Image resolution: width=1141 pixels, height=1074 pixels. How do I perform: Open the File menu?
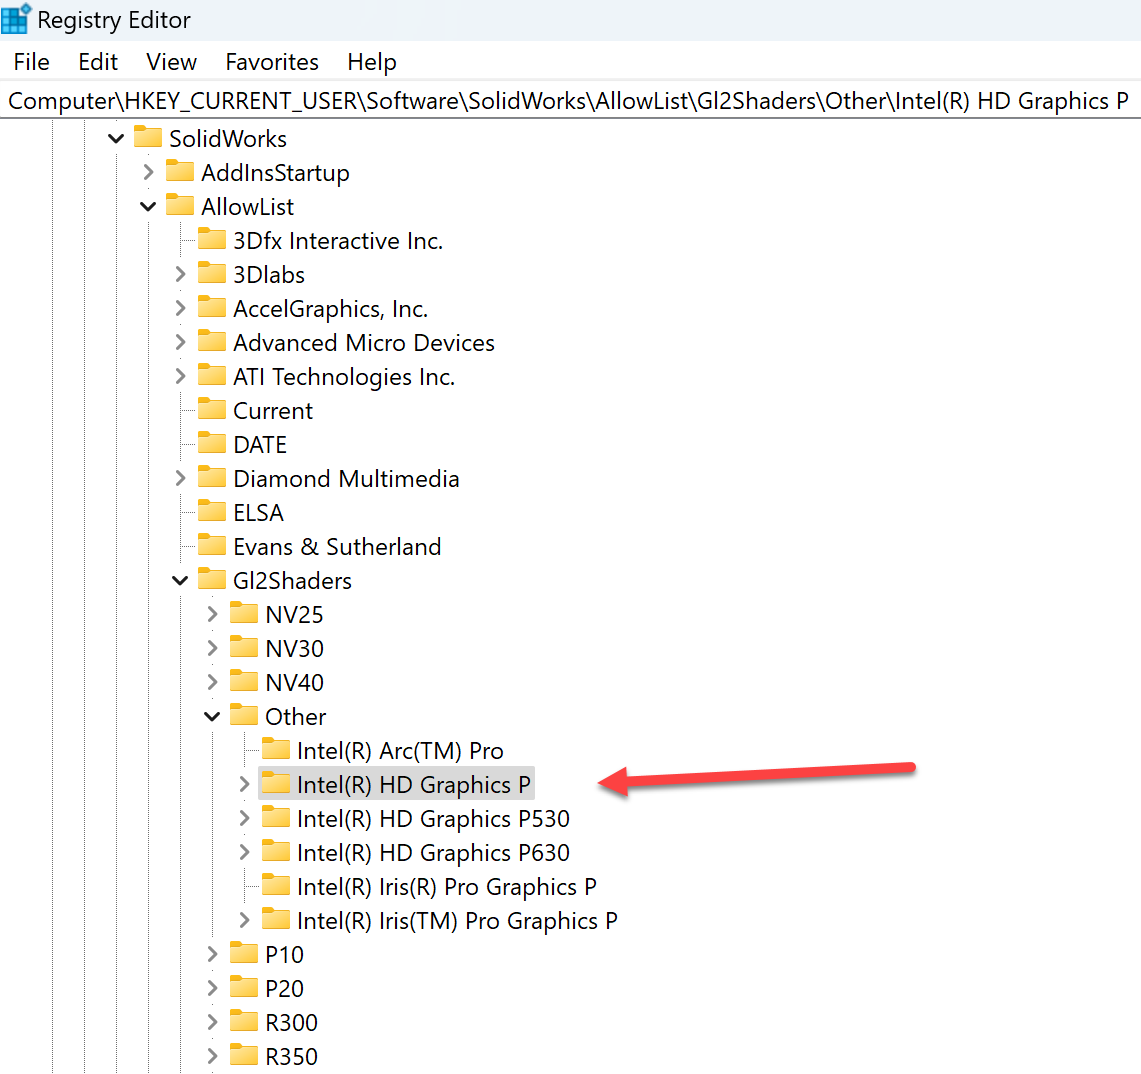coord(31,61)
